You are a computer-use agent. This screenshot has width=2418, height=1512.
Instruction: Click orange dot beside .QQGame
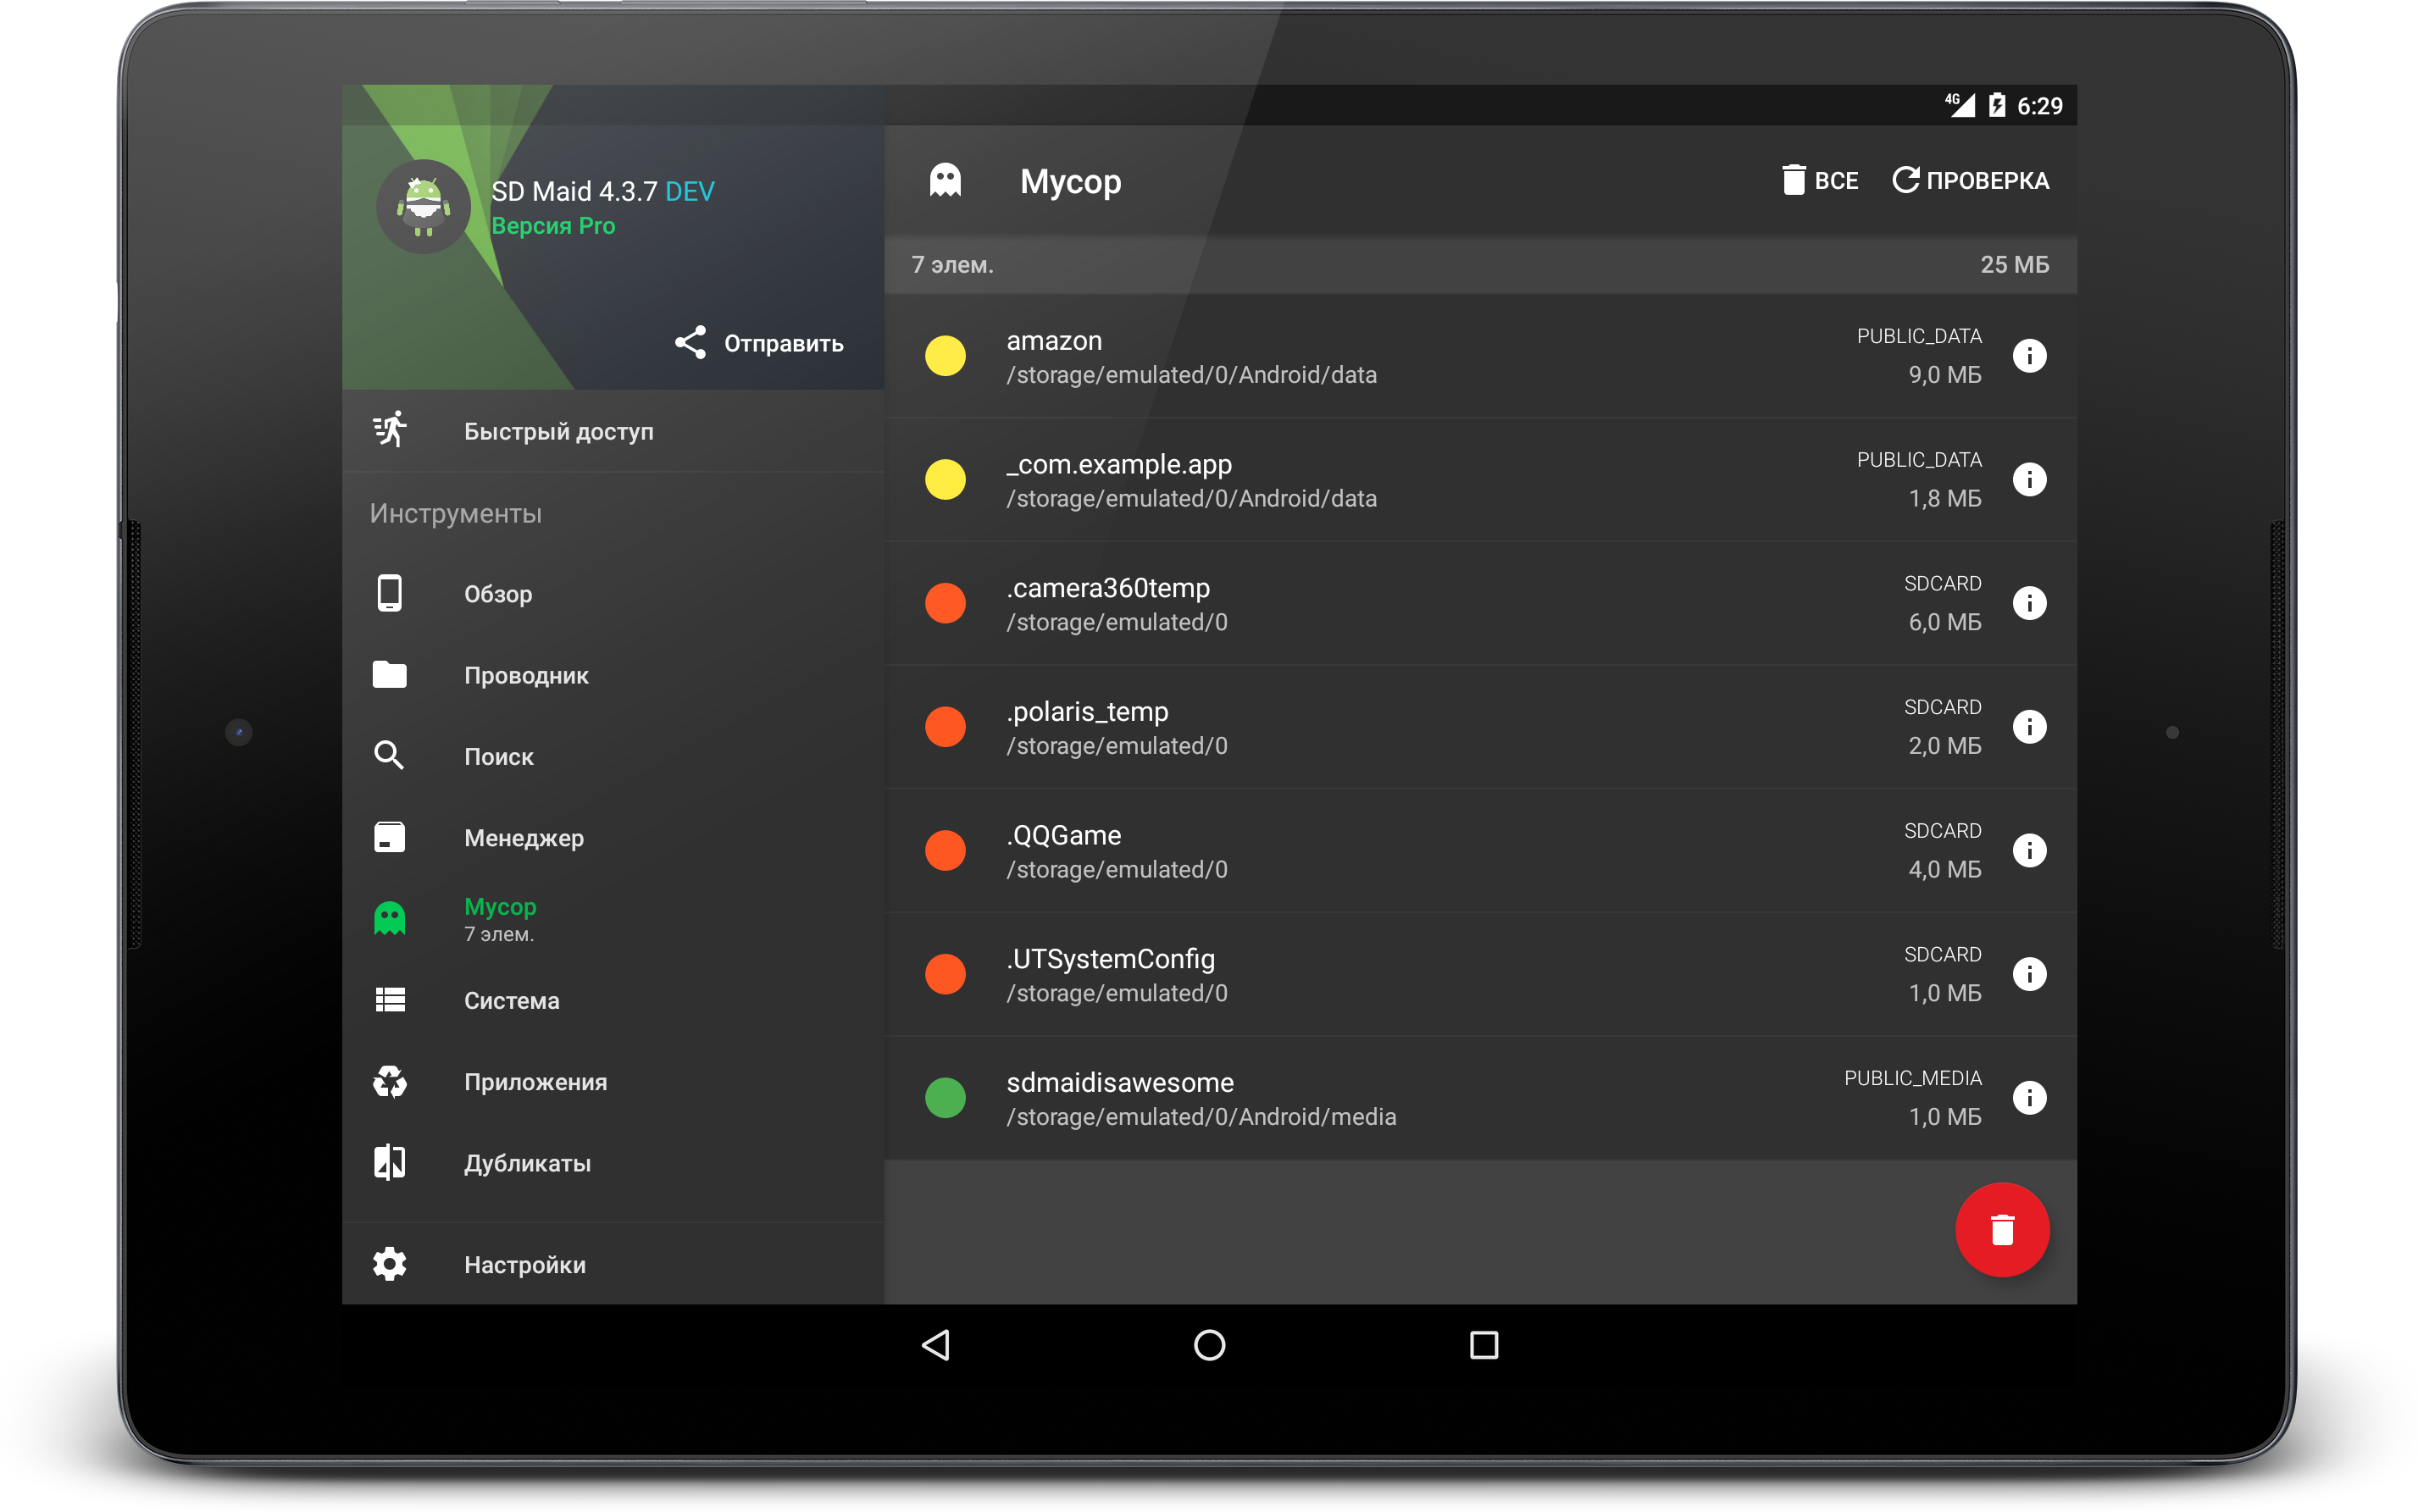tap(945, 850)
